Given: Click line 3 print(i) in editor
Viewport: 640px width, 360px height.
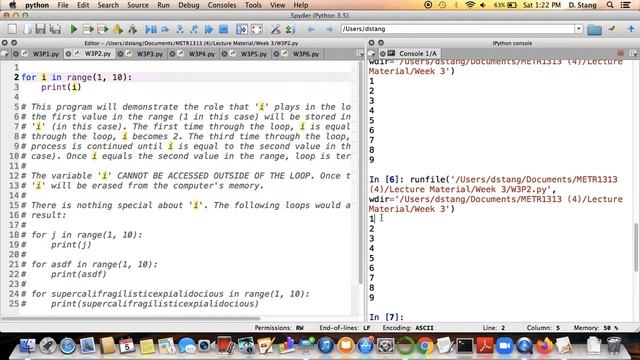Looking at the screenshot, I should [x=61, y=87].
